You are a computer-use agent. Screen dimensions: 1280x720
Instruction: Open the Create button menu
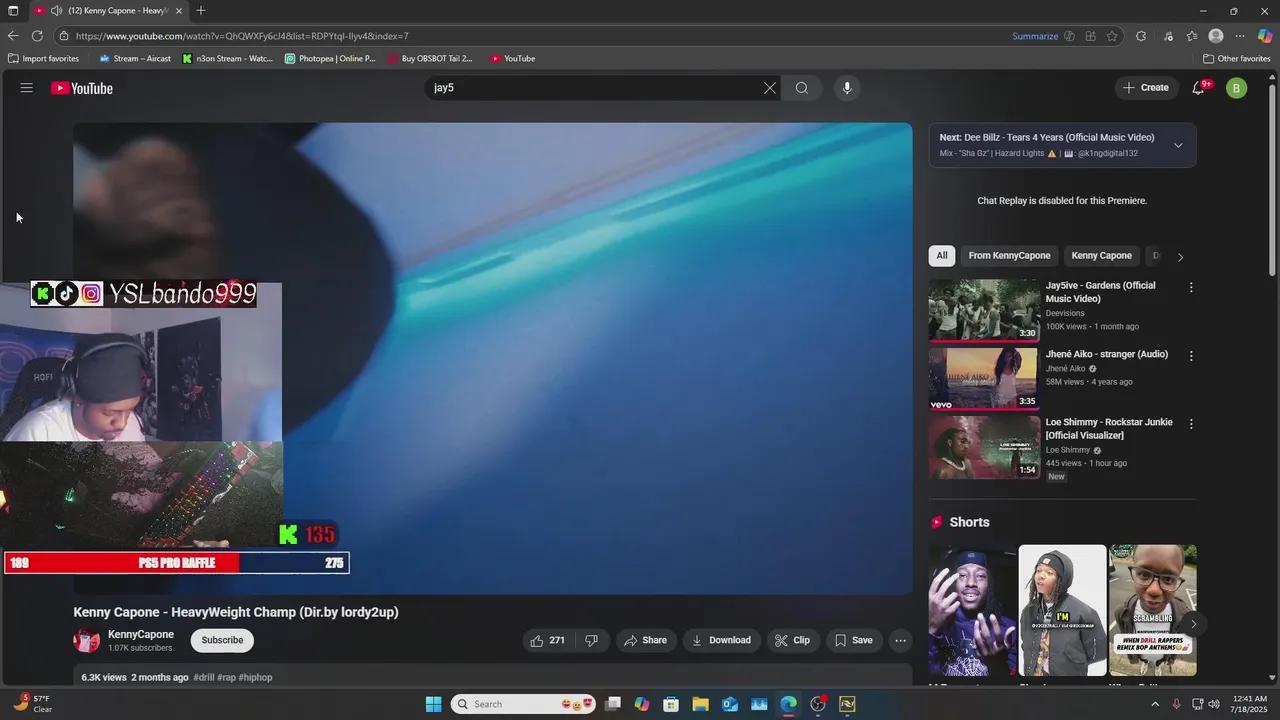pos(1146,88)
